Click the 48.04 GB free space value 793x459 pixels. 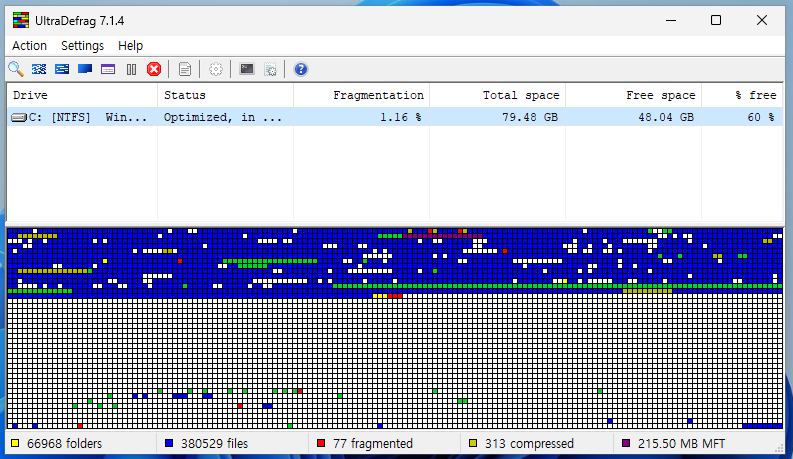pyautogui.click(x=666, y=117)
